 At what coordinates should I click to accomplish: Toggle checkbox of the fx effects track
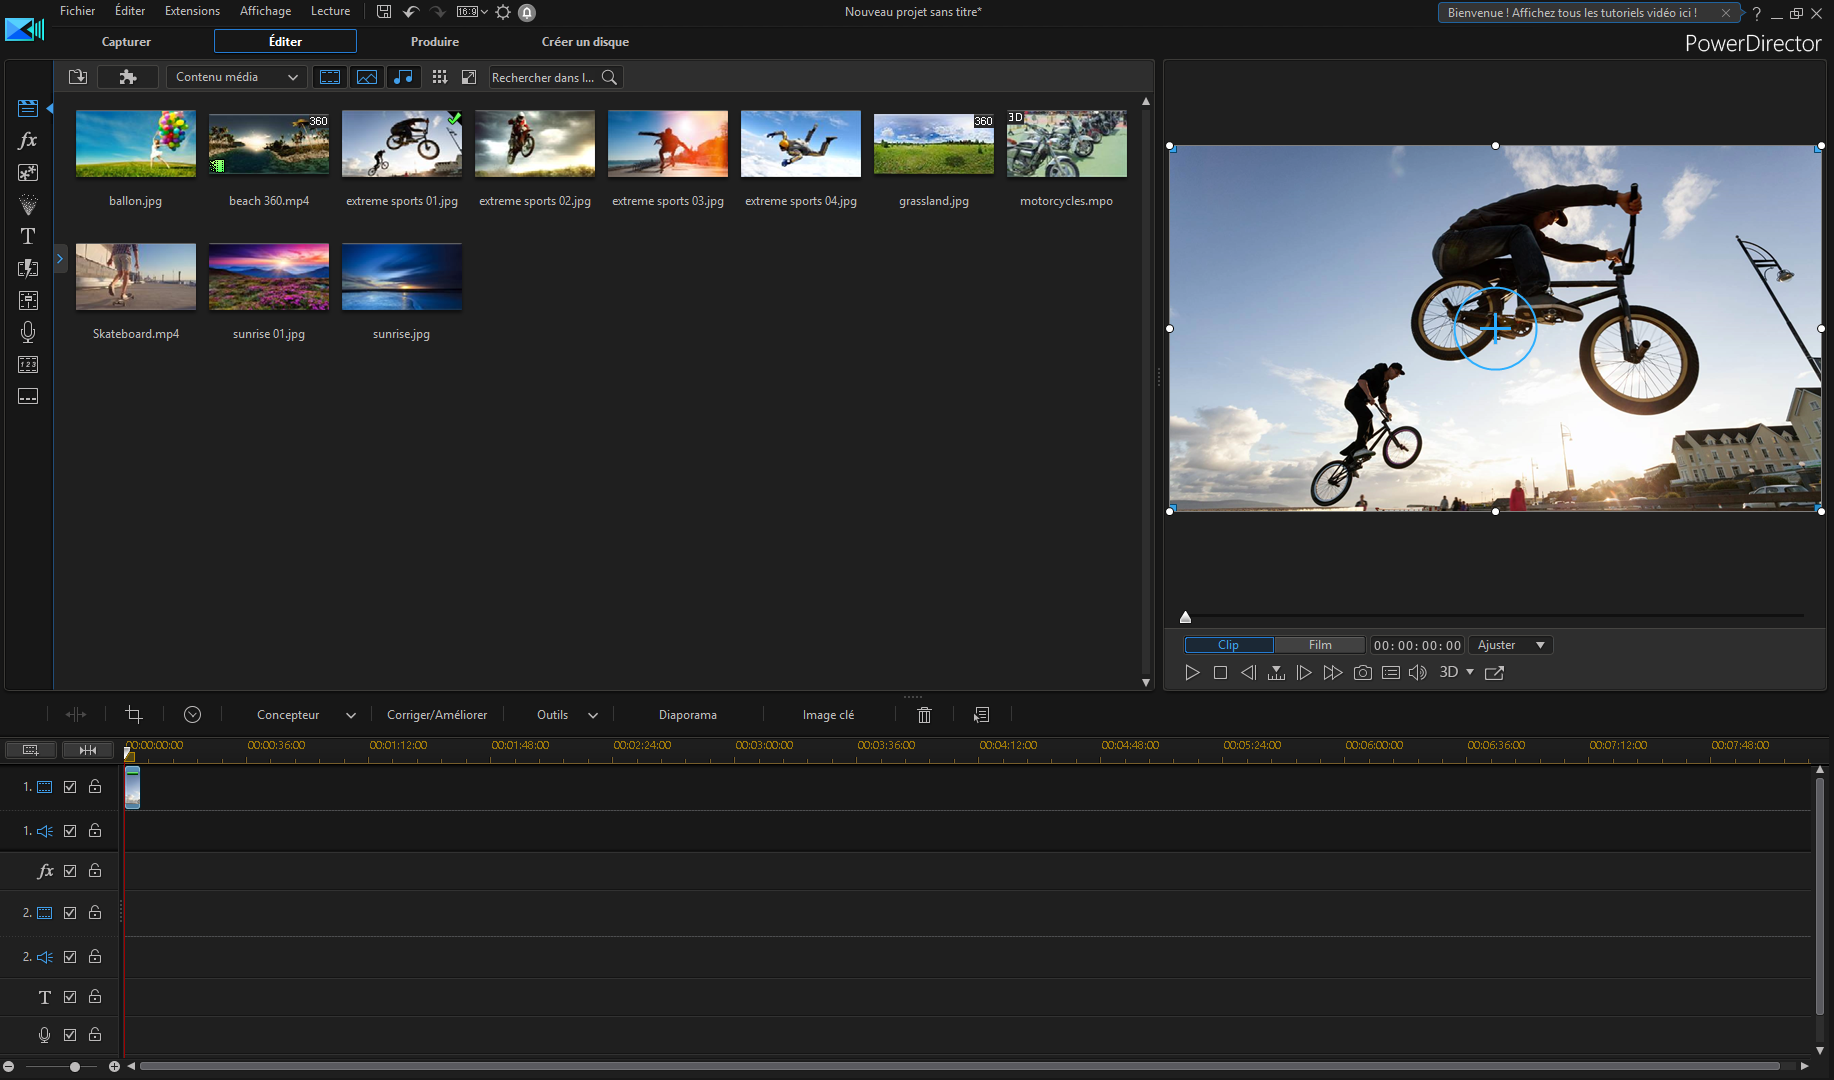click(70, 871)
